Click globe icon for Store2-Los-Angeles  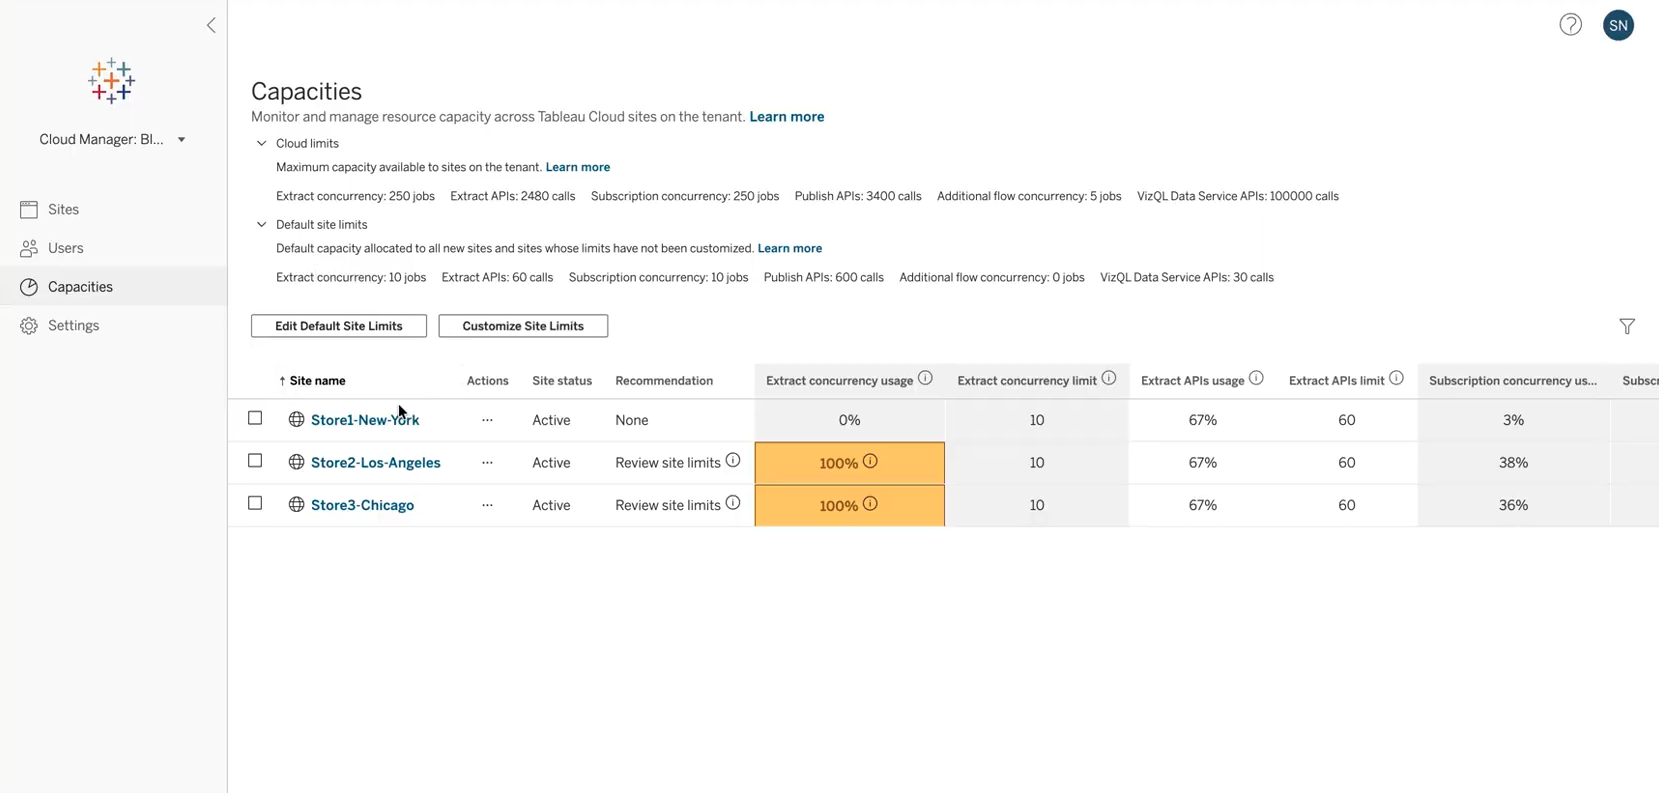coord(296,462)
